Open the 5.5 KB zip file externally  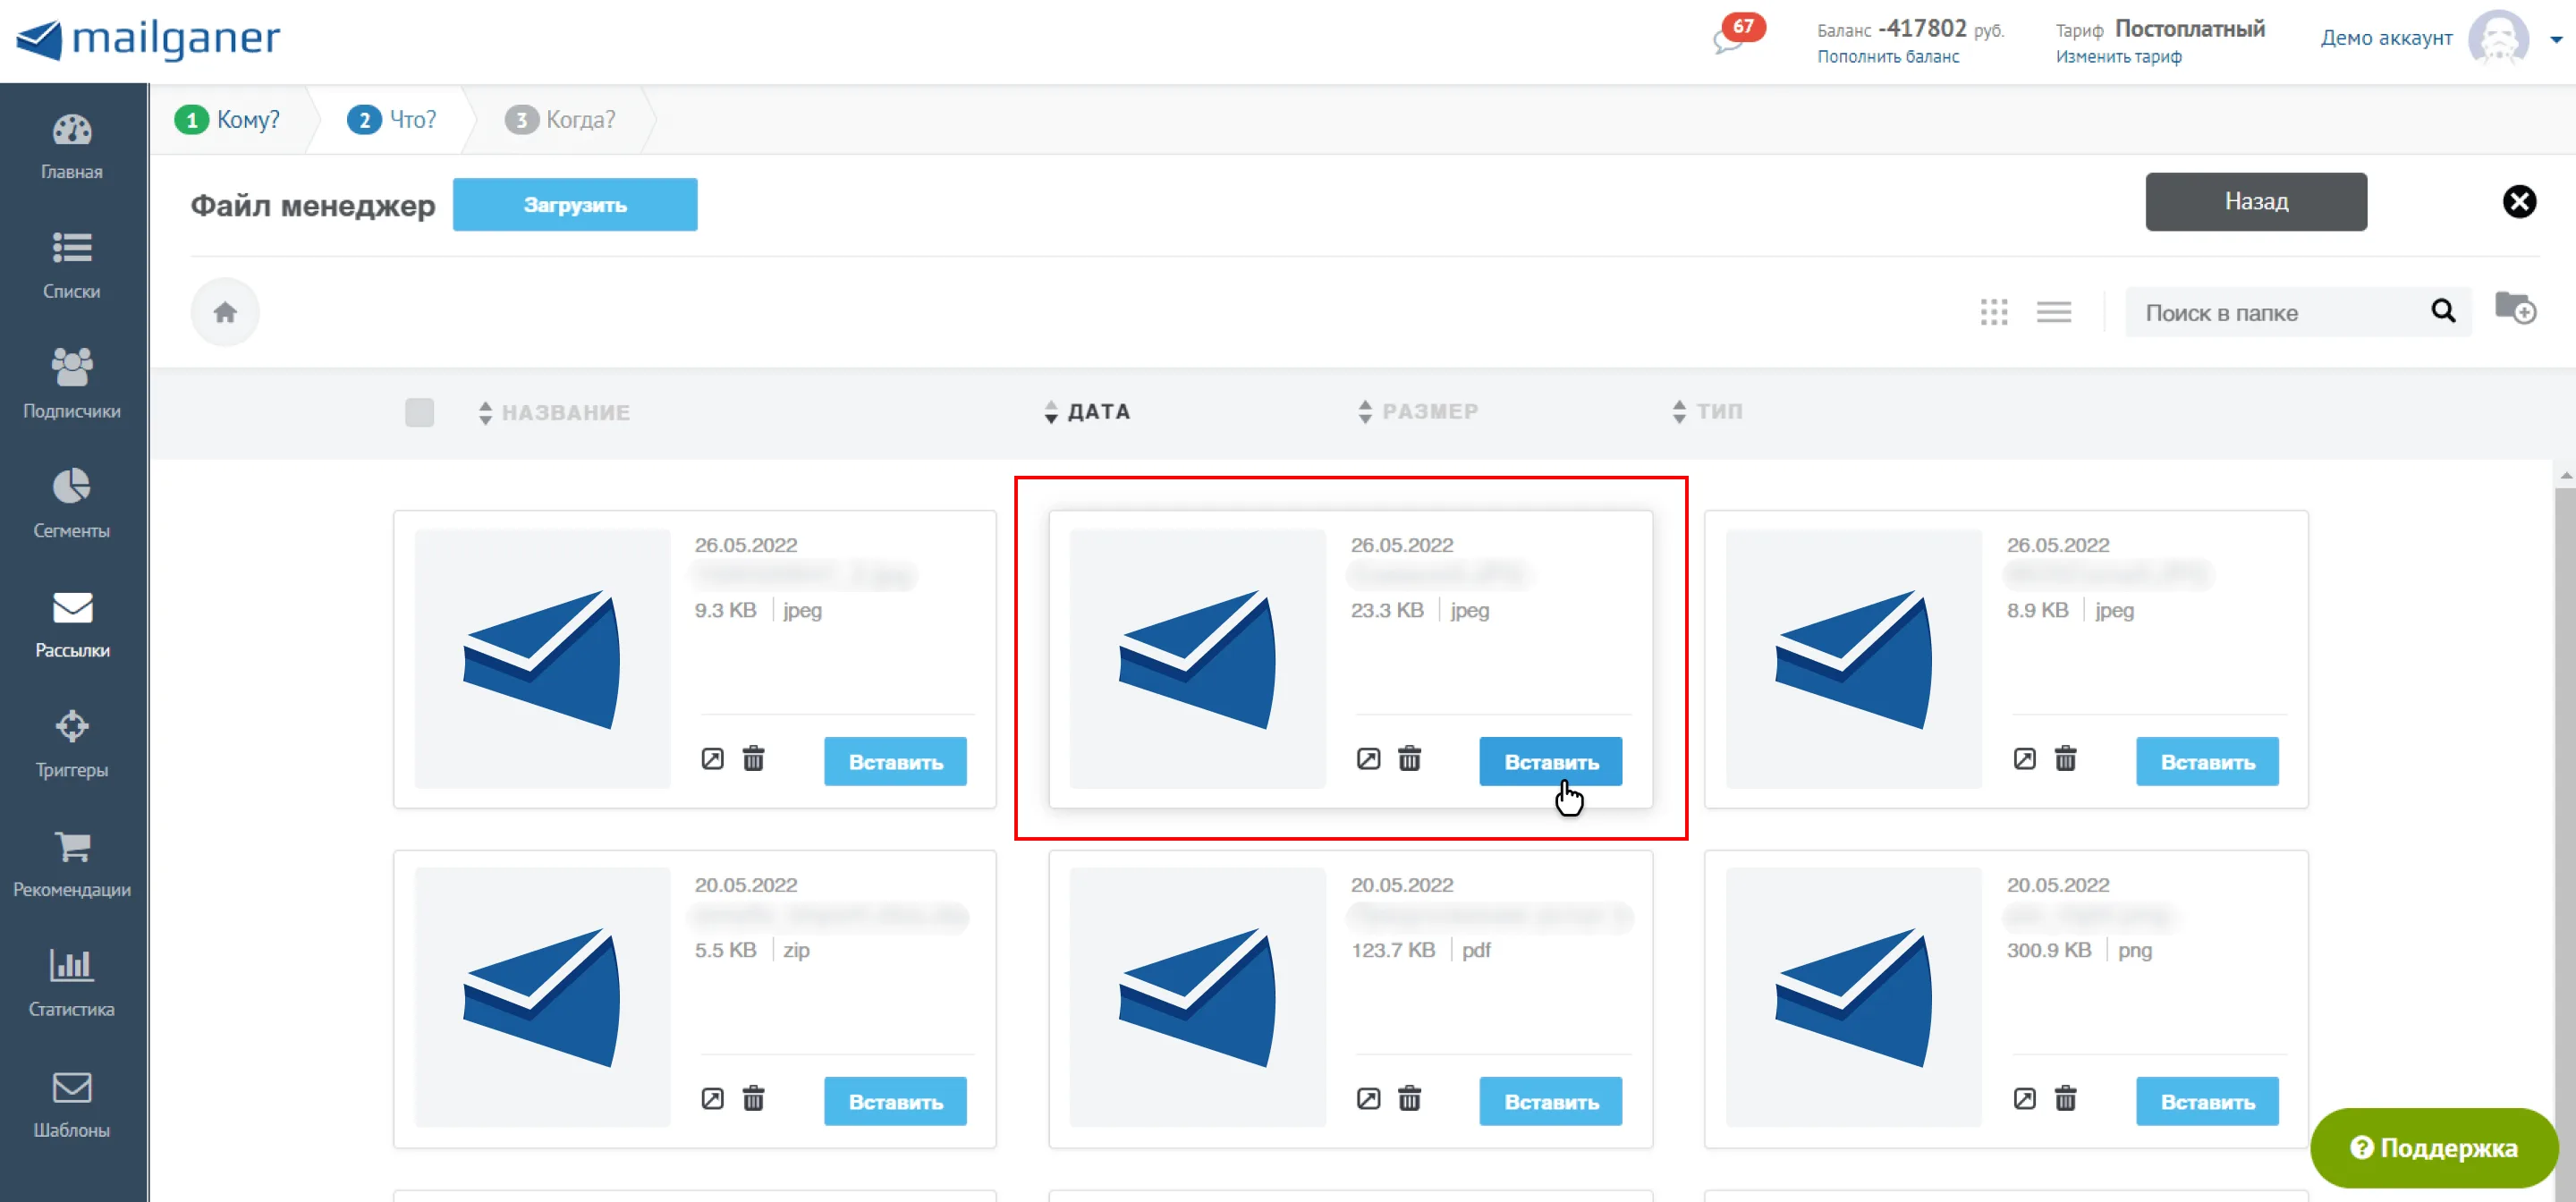pyautogui.click(x=712, y=1099)
